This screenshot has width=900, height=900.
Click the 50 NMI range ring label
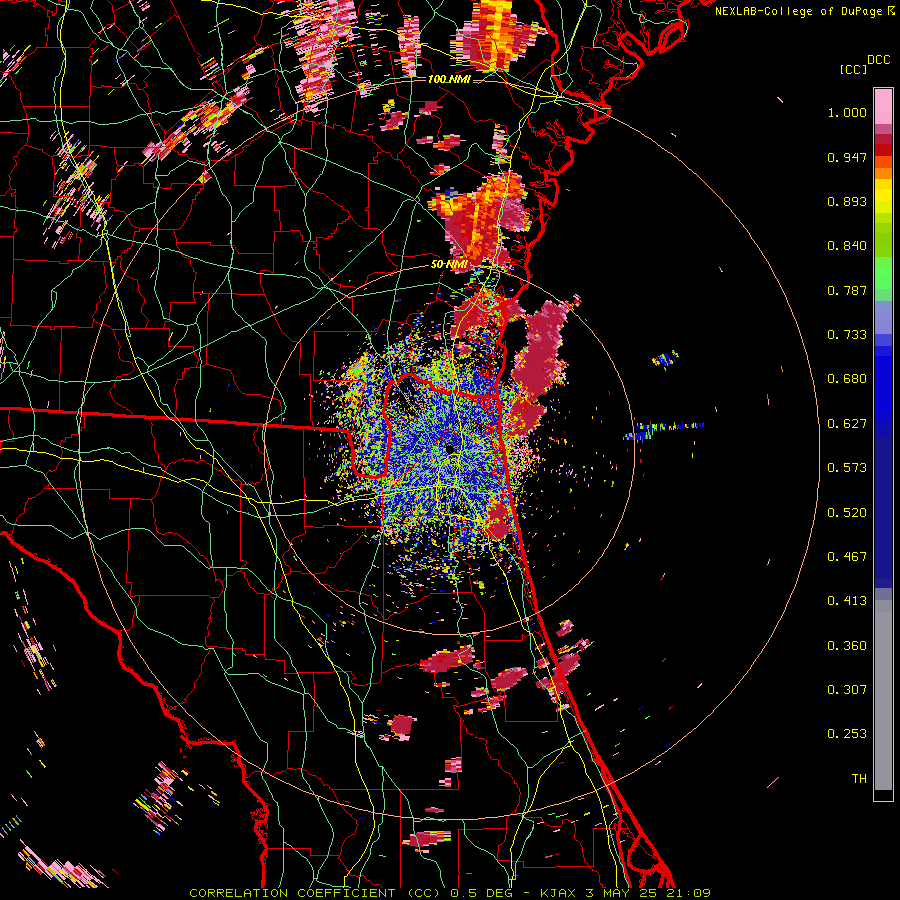click(449, 265)
